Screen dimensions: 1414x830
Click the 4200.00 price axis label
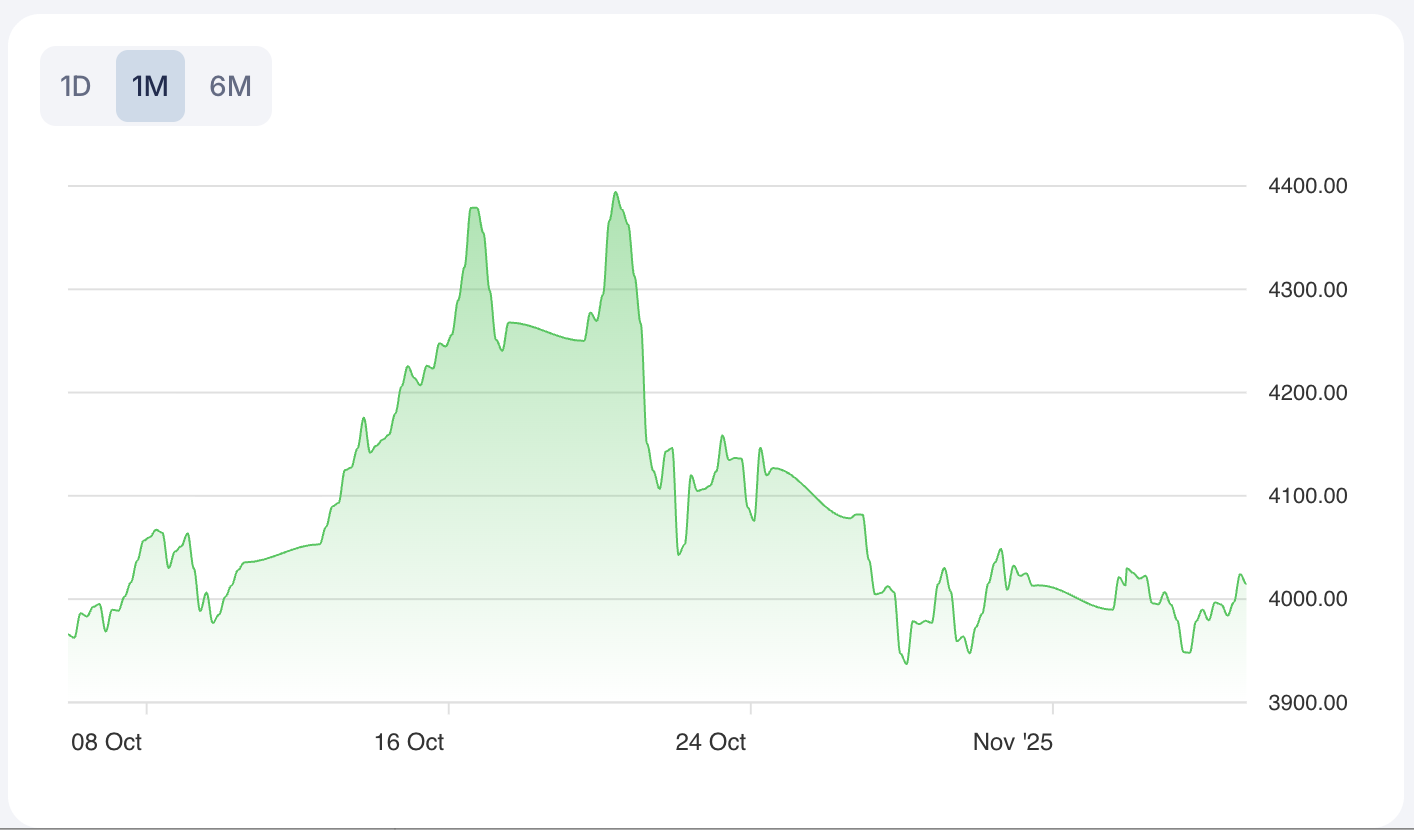(1307, 393)
